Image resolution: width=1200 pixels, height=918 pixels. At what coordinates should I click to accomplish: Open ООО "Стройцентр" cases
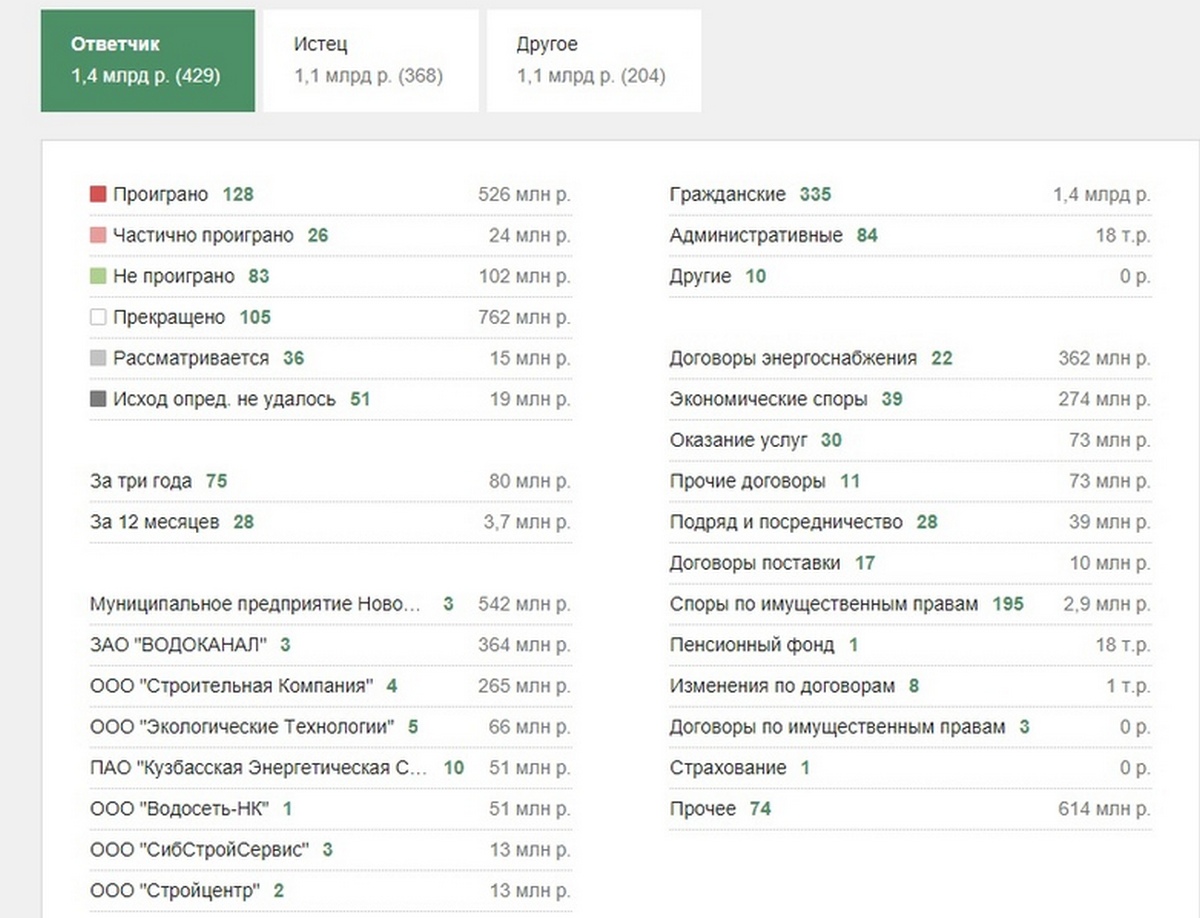(175, 891)
